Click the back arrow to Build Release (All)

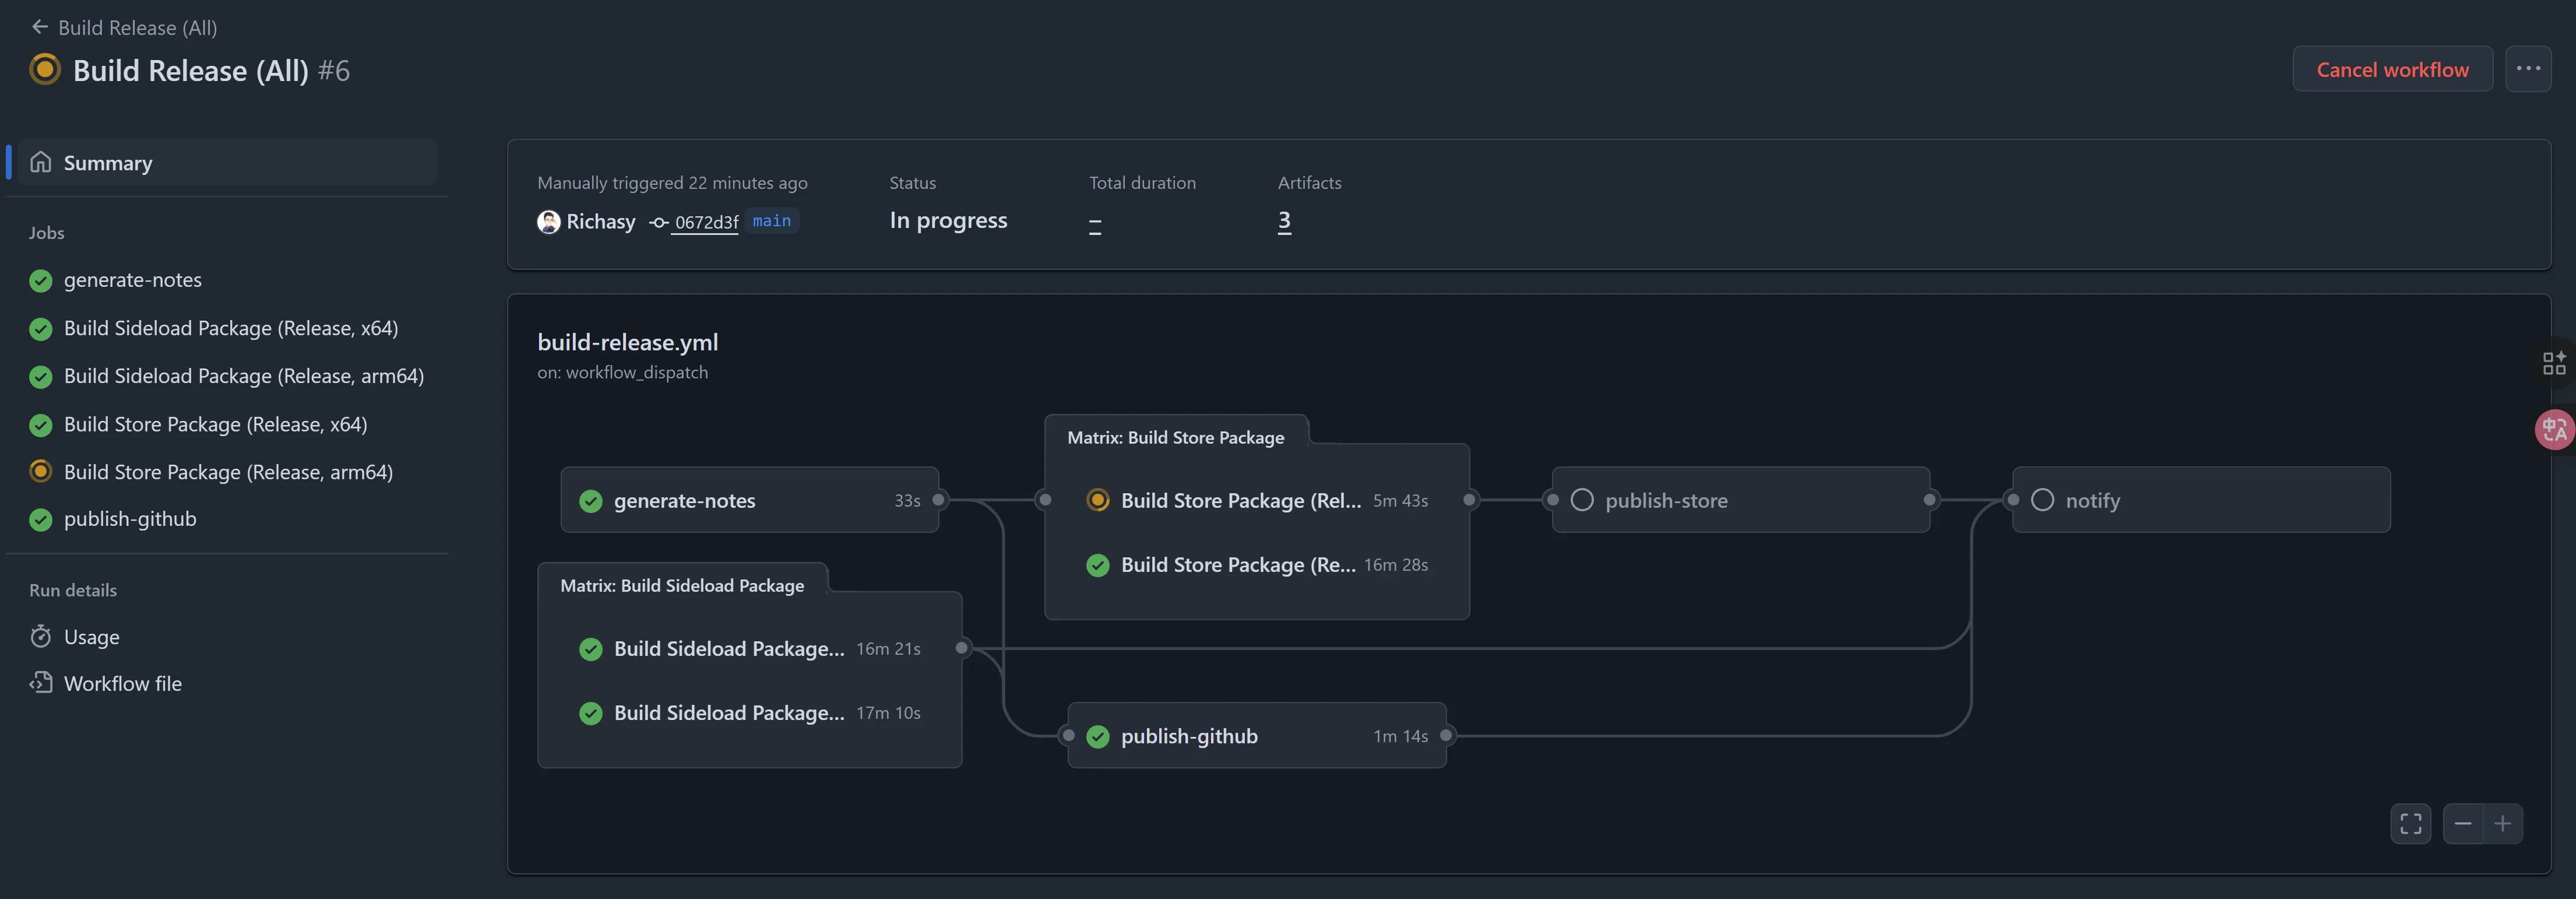(x=39, y=27)
